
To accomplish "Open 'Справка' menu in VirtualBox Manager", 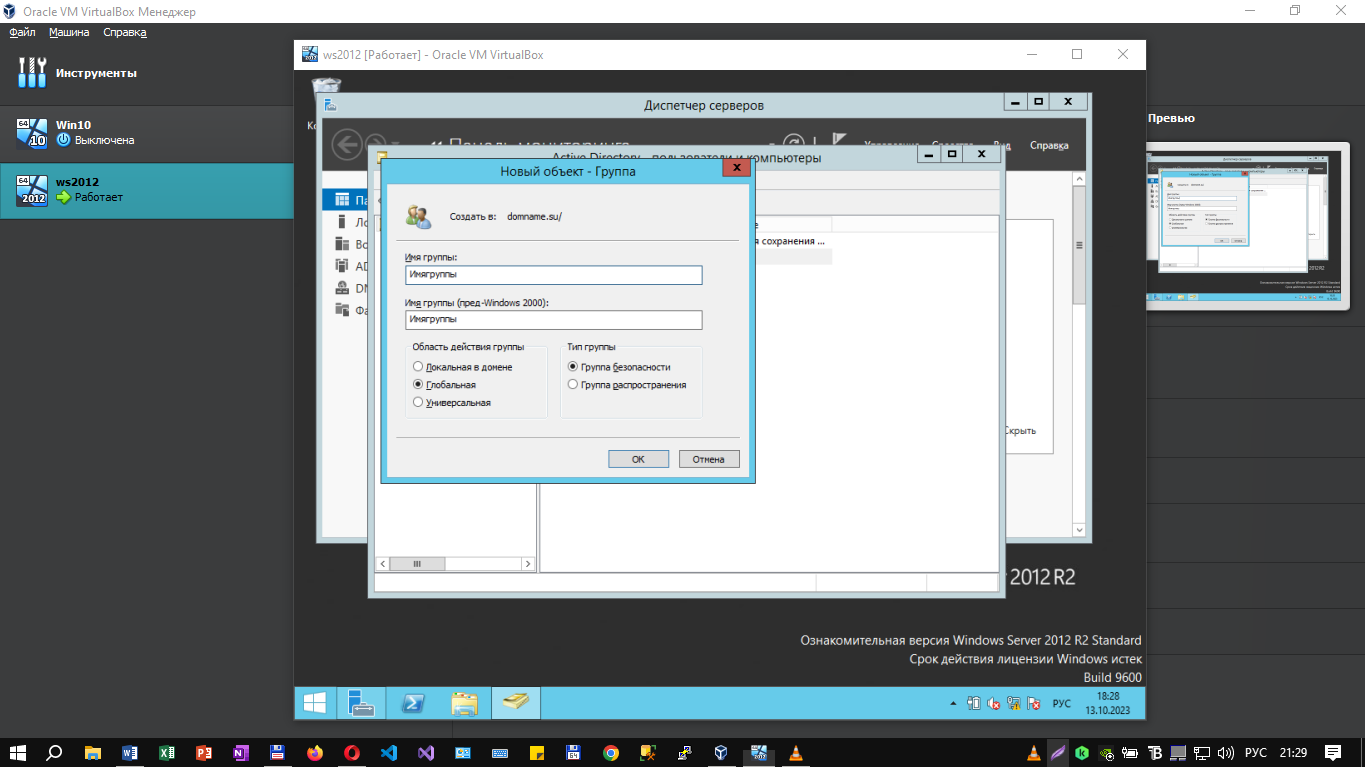I will pos(125,32).
